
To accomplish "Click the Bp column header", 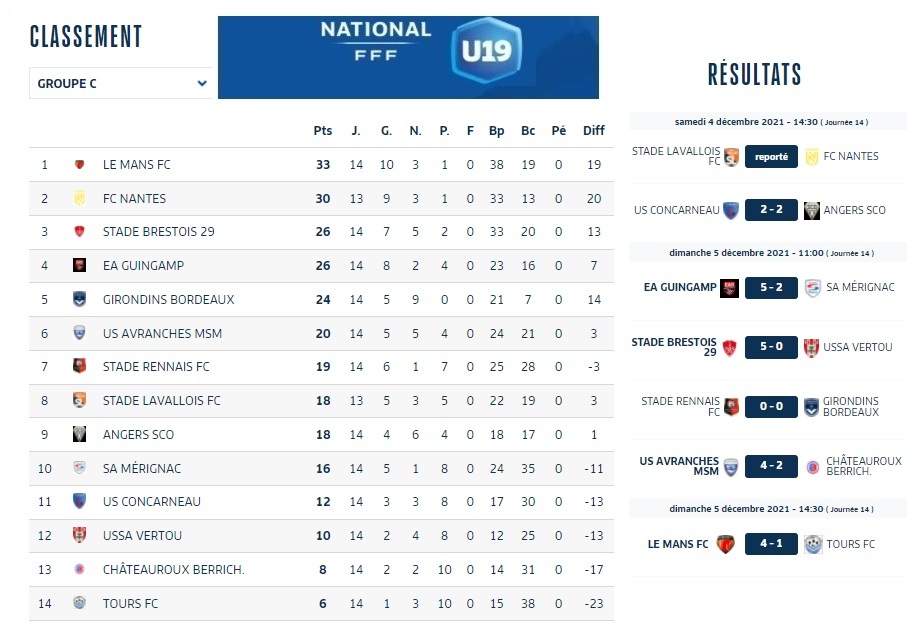I will [x=496, y=131].
